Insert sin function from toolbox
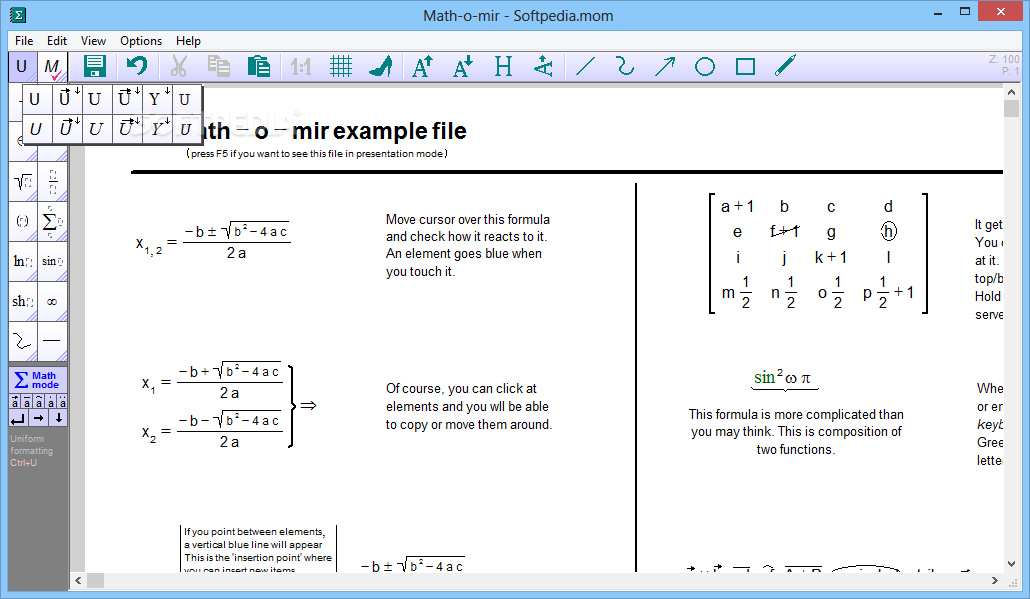The image size is (1030, 599). click(53, 261)
